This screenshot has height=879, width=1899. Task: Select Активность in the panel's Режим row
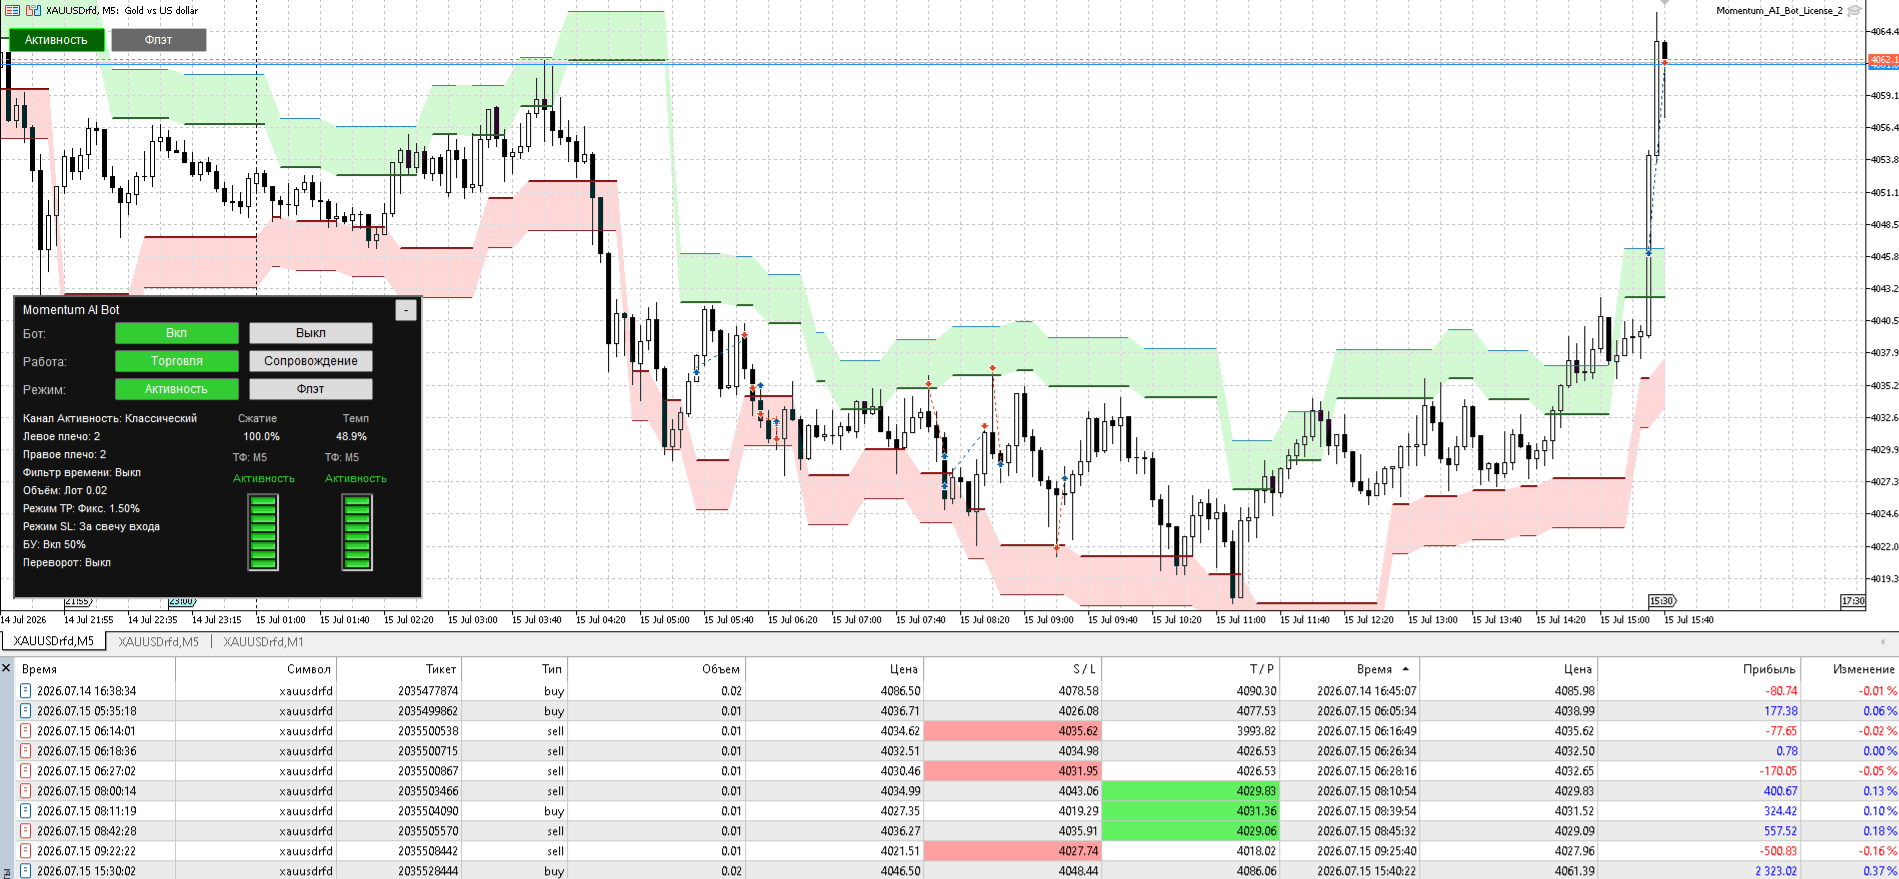click(x=177, y=389)
